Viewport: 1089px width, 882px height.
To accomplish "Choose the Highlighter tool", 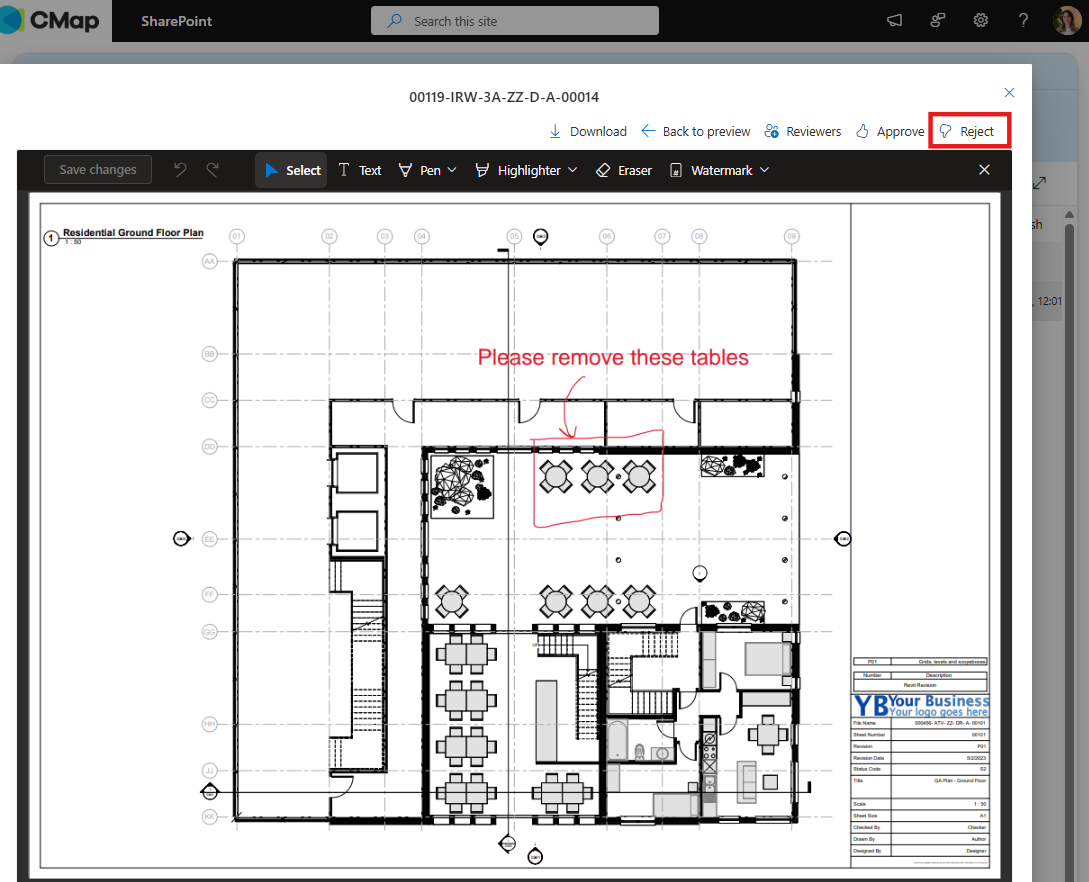I will [x=518, y=170].
